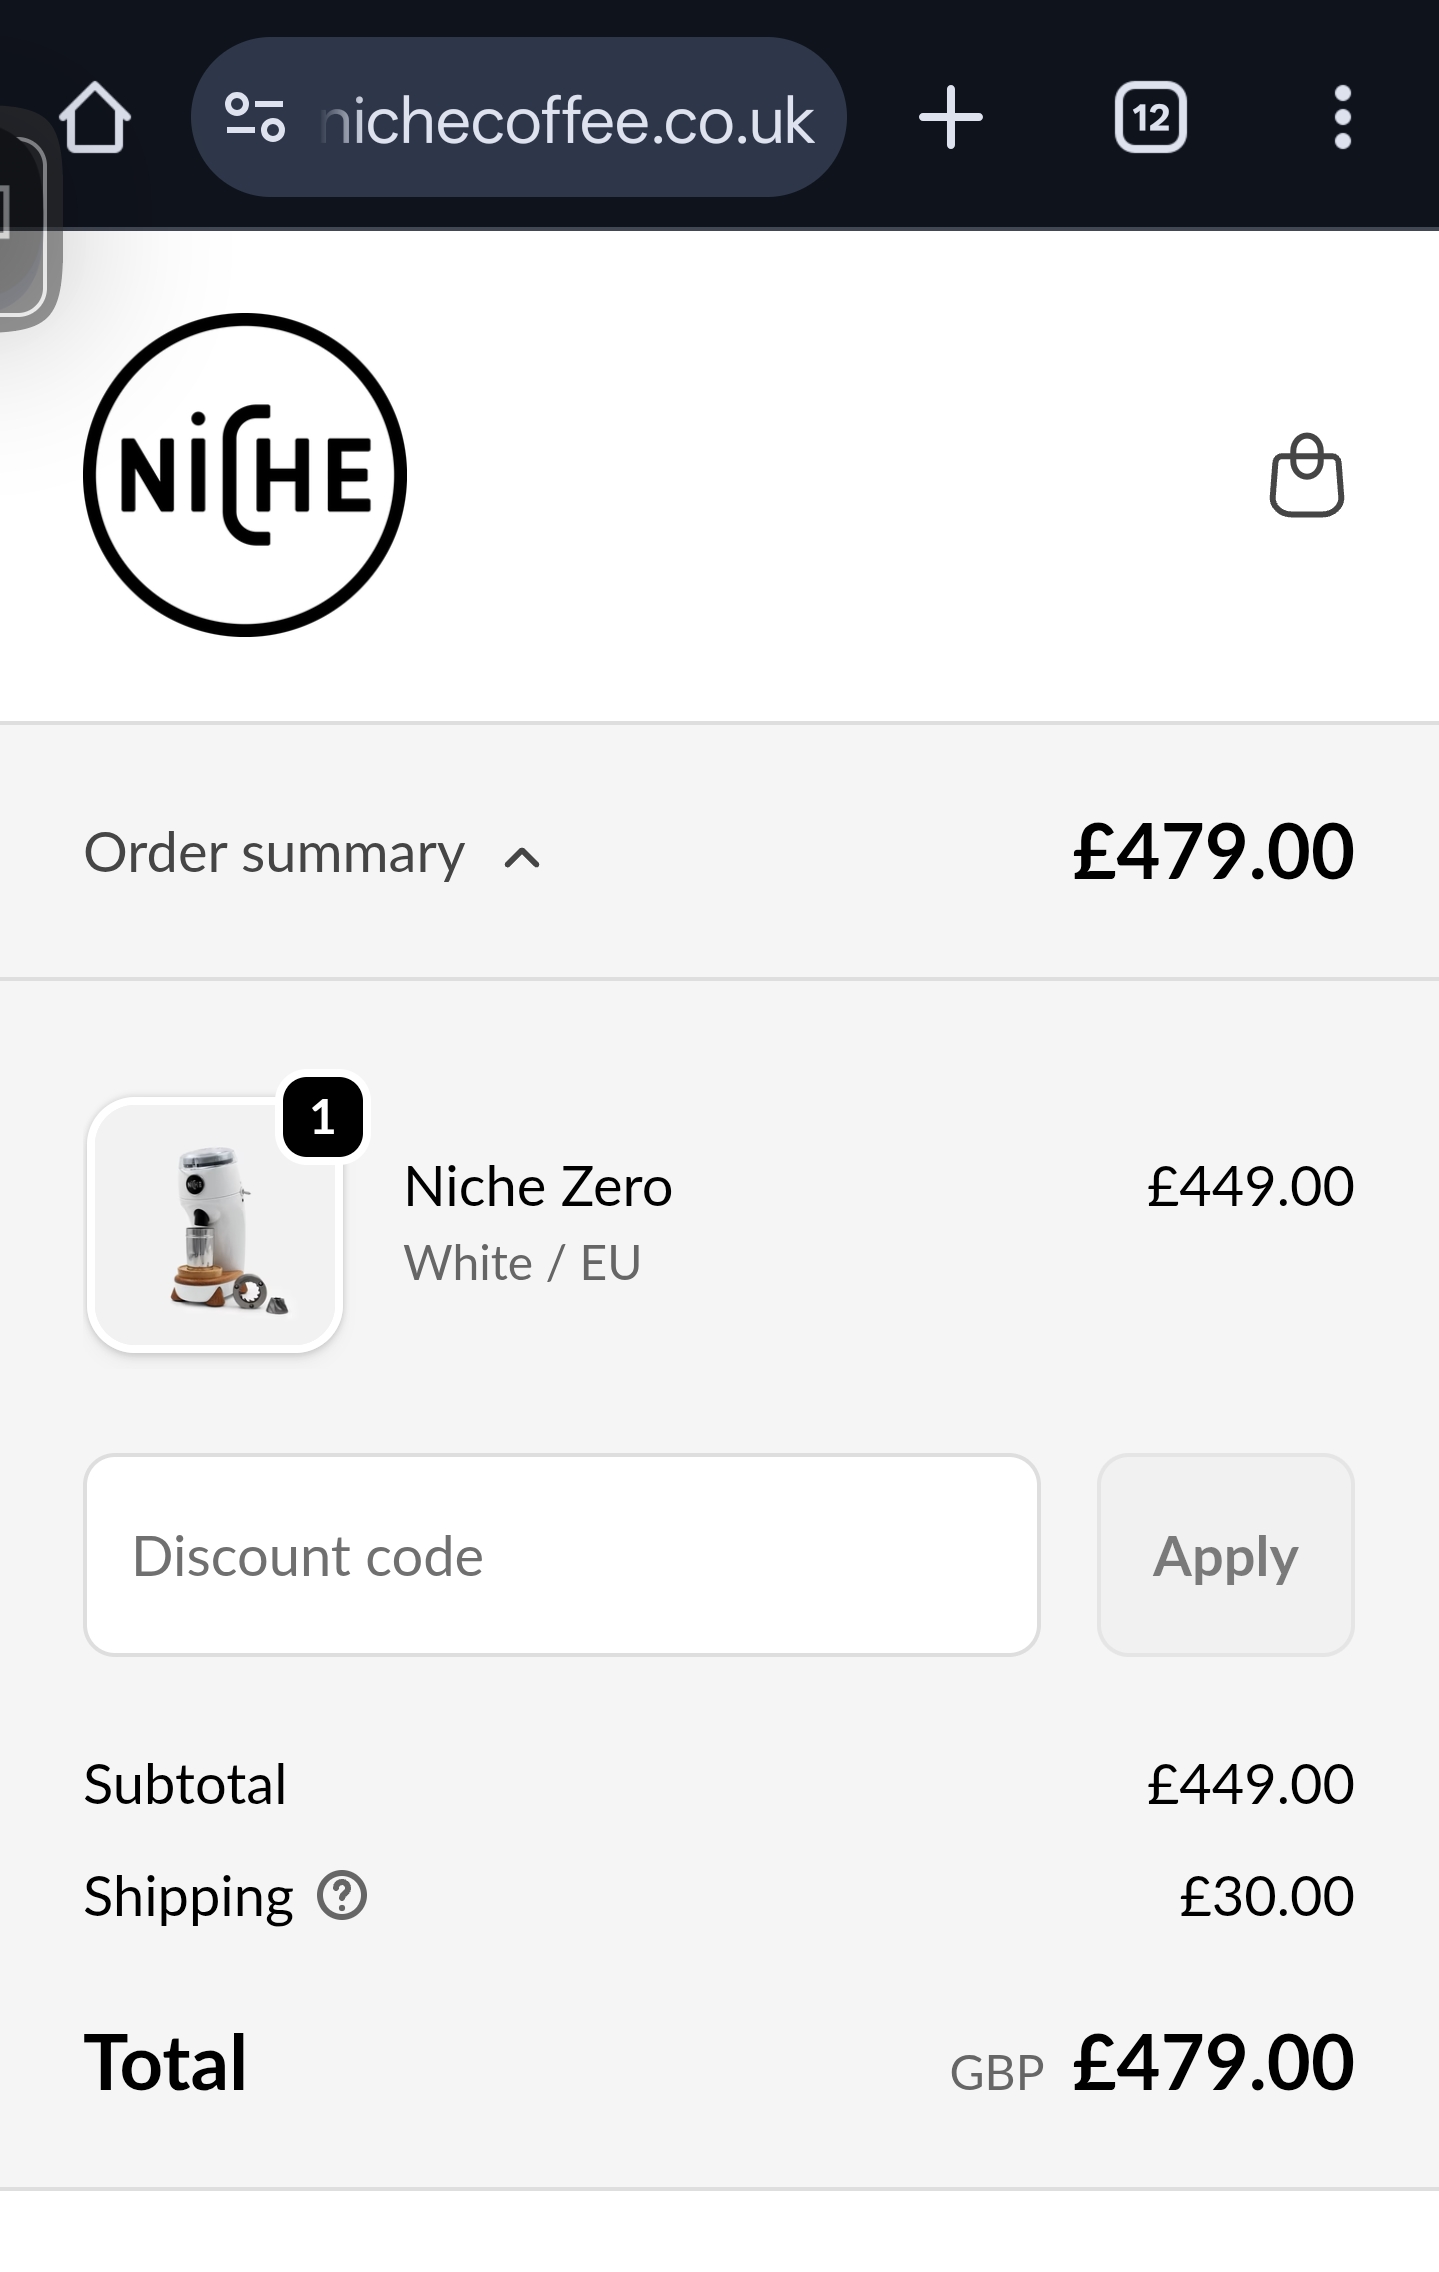Tap the Niche Zero product name
1439x2272 pixels.
(x=538, y=1187)
